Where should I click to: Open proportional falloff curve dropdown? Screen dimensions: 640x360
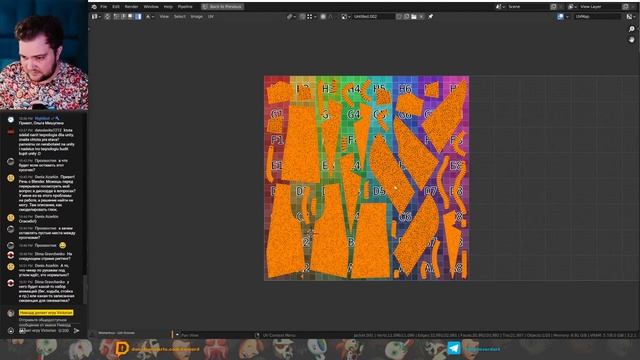(x=331, y=17)
